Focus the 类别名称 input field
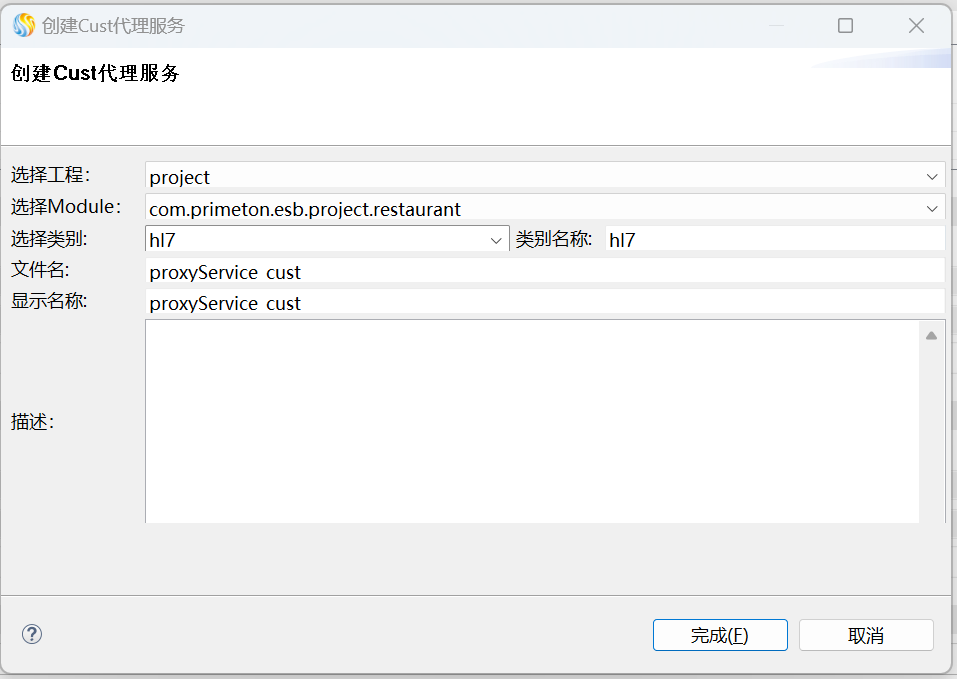 (773, 240)
